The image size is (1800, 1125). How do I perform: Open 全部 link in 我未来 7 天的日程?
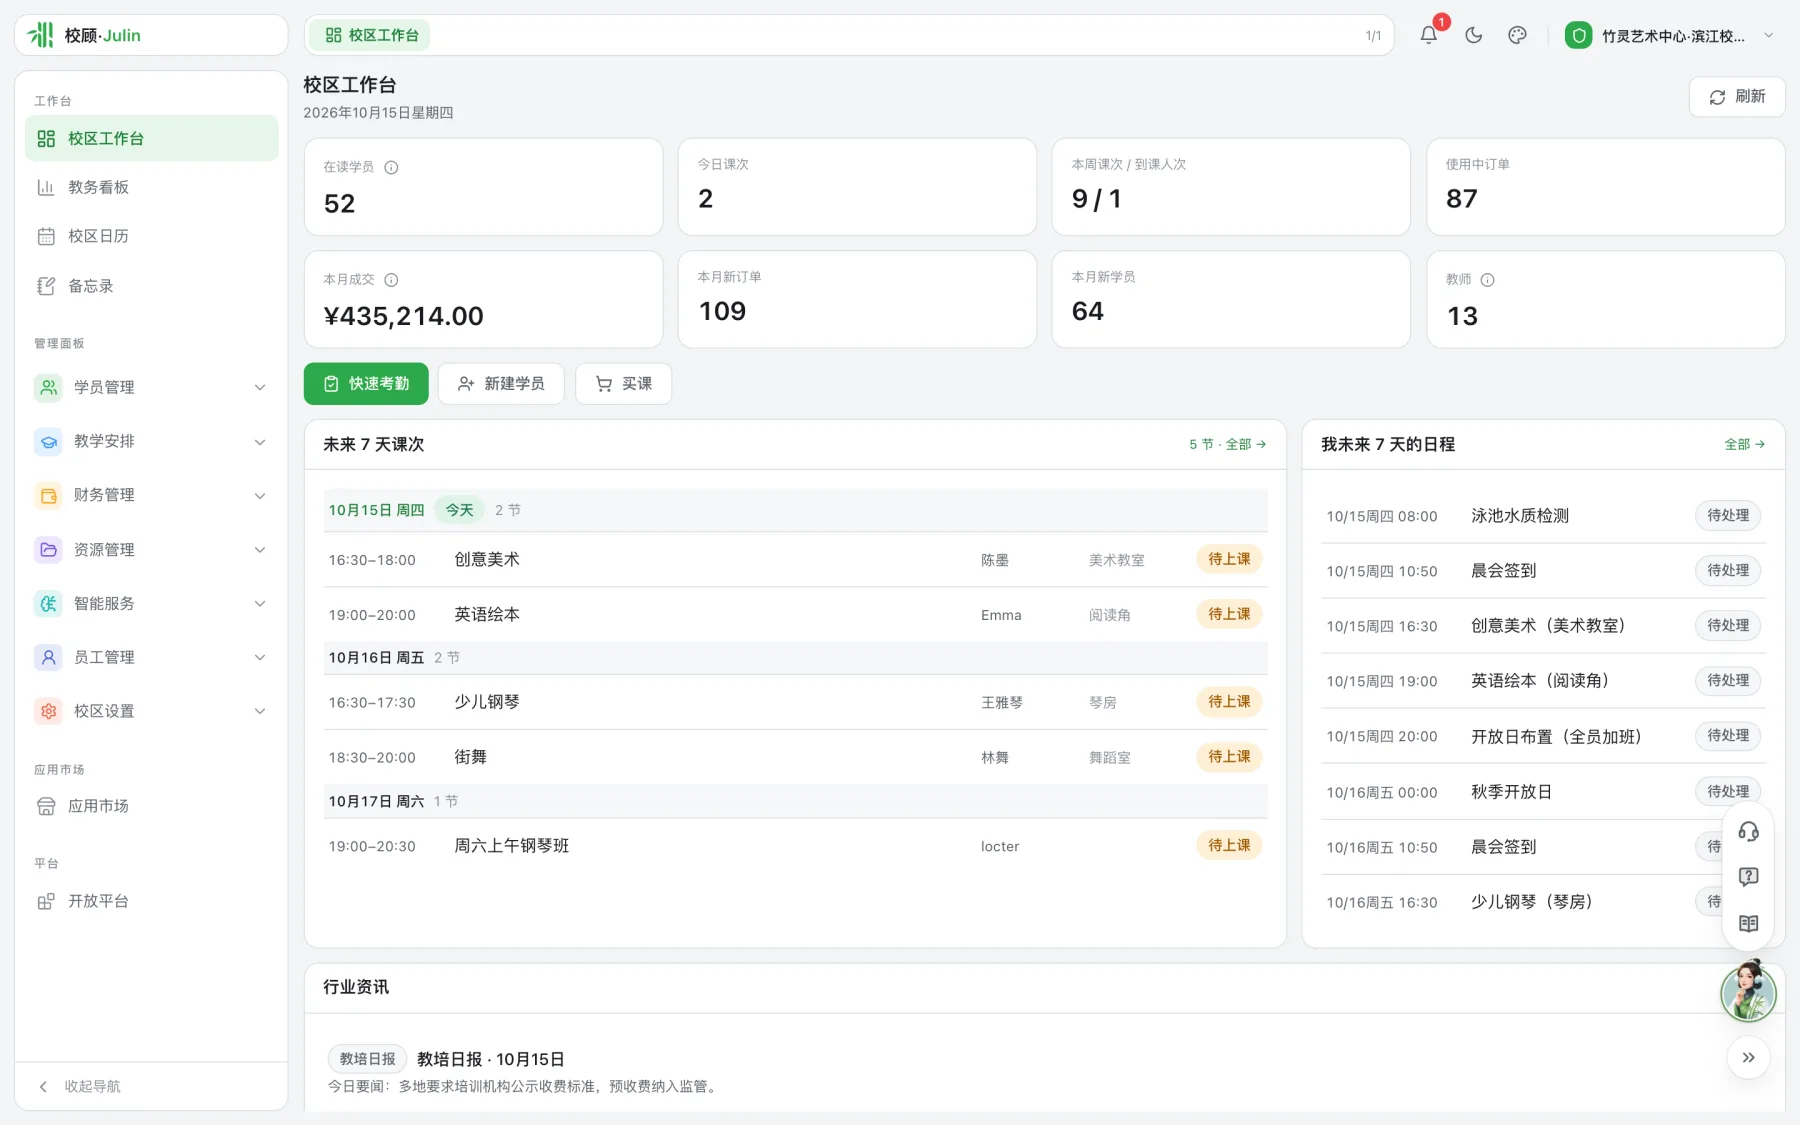point(1745,444)
